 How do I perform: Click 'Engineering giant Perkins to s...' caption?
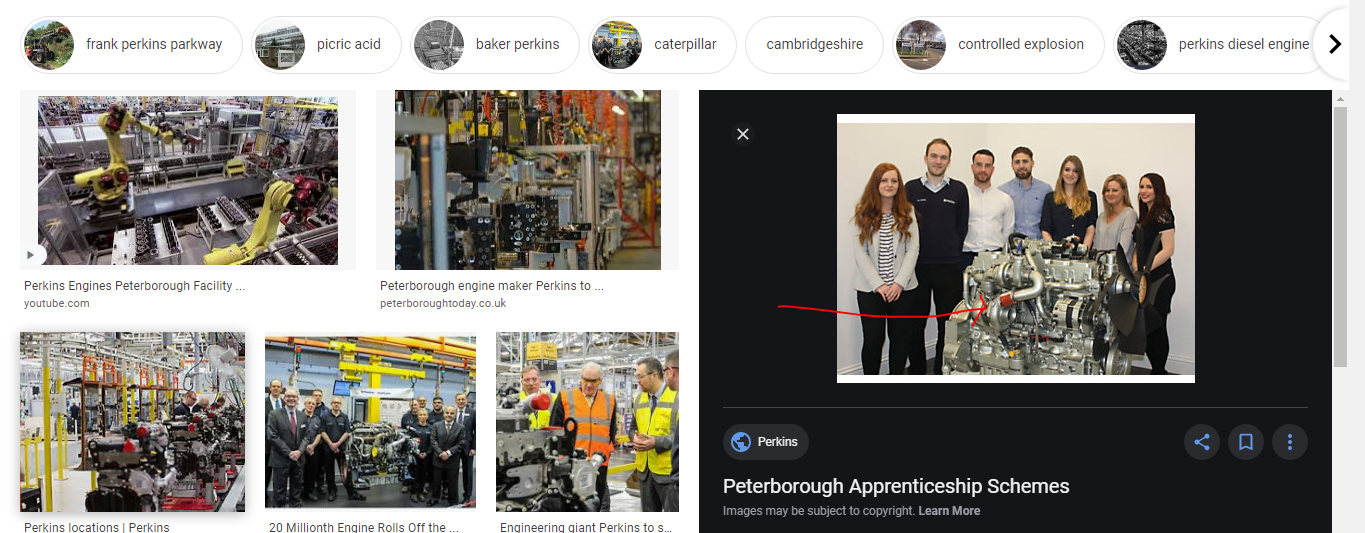585,527
